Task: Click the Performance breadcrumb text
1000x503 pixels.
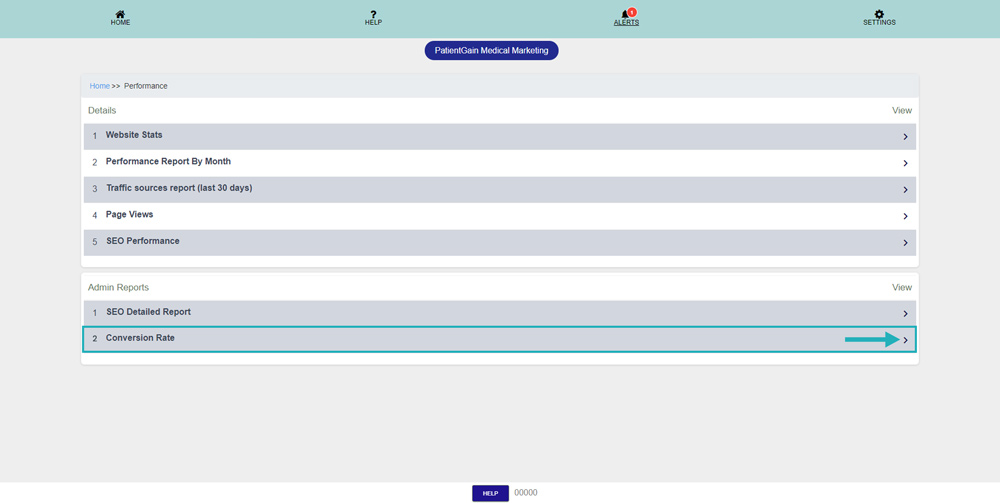Action: (145, 86)
